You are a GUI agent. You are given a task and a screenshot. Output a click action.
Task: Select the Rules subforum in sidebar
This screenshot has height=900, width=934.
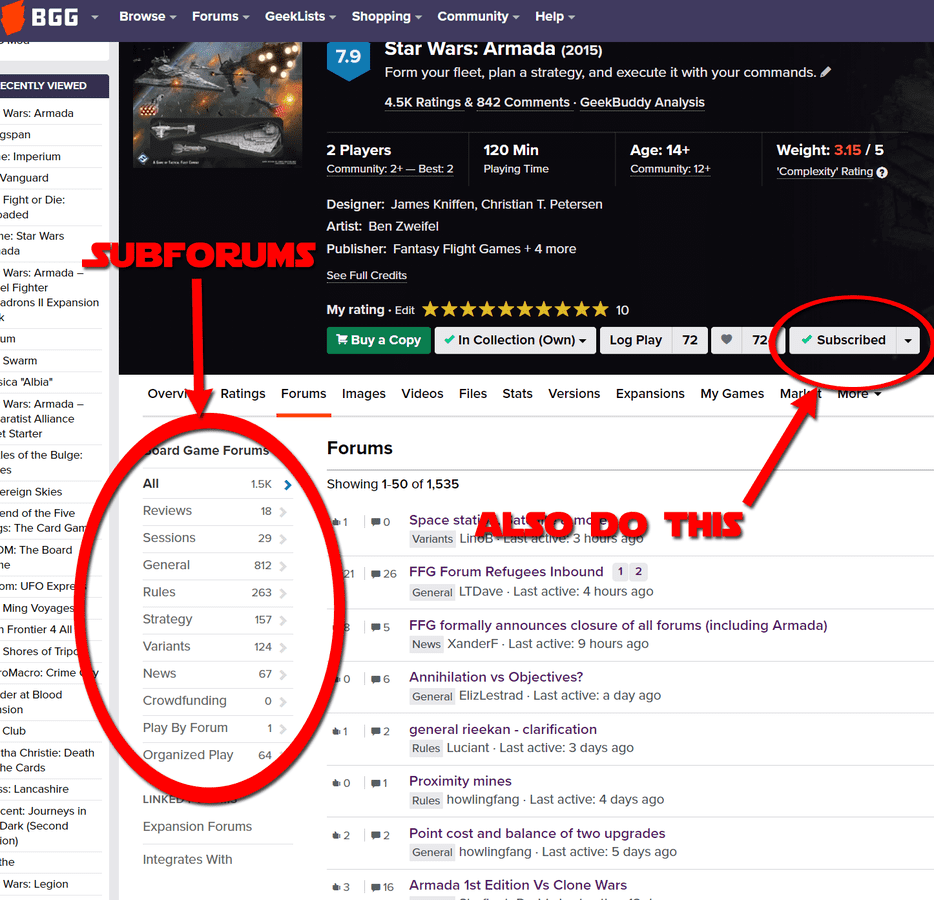(x=159, y=592)
